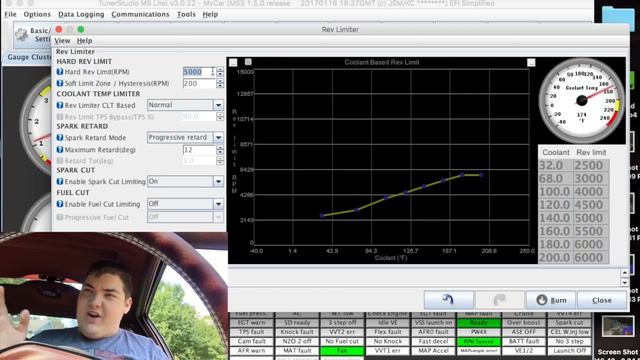The height and width of the screenshot is (360, 640).
Task: Open the Data Logging menu
Action: click(81, 14)
